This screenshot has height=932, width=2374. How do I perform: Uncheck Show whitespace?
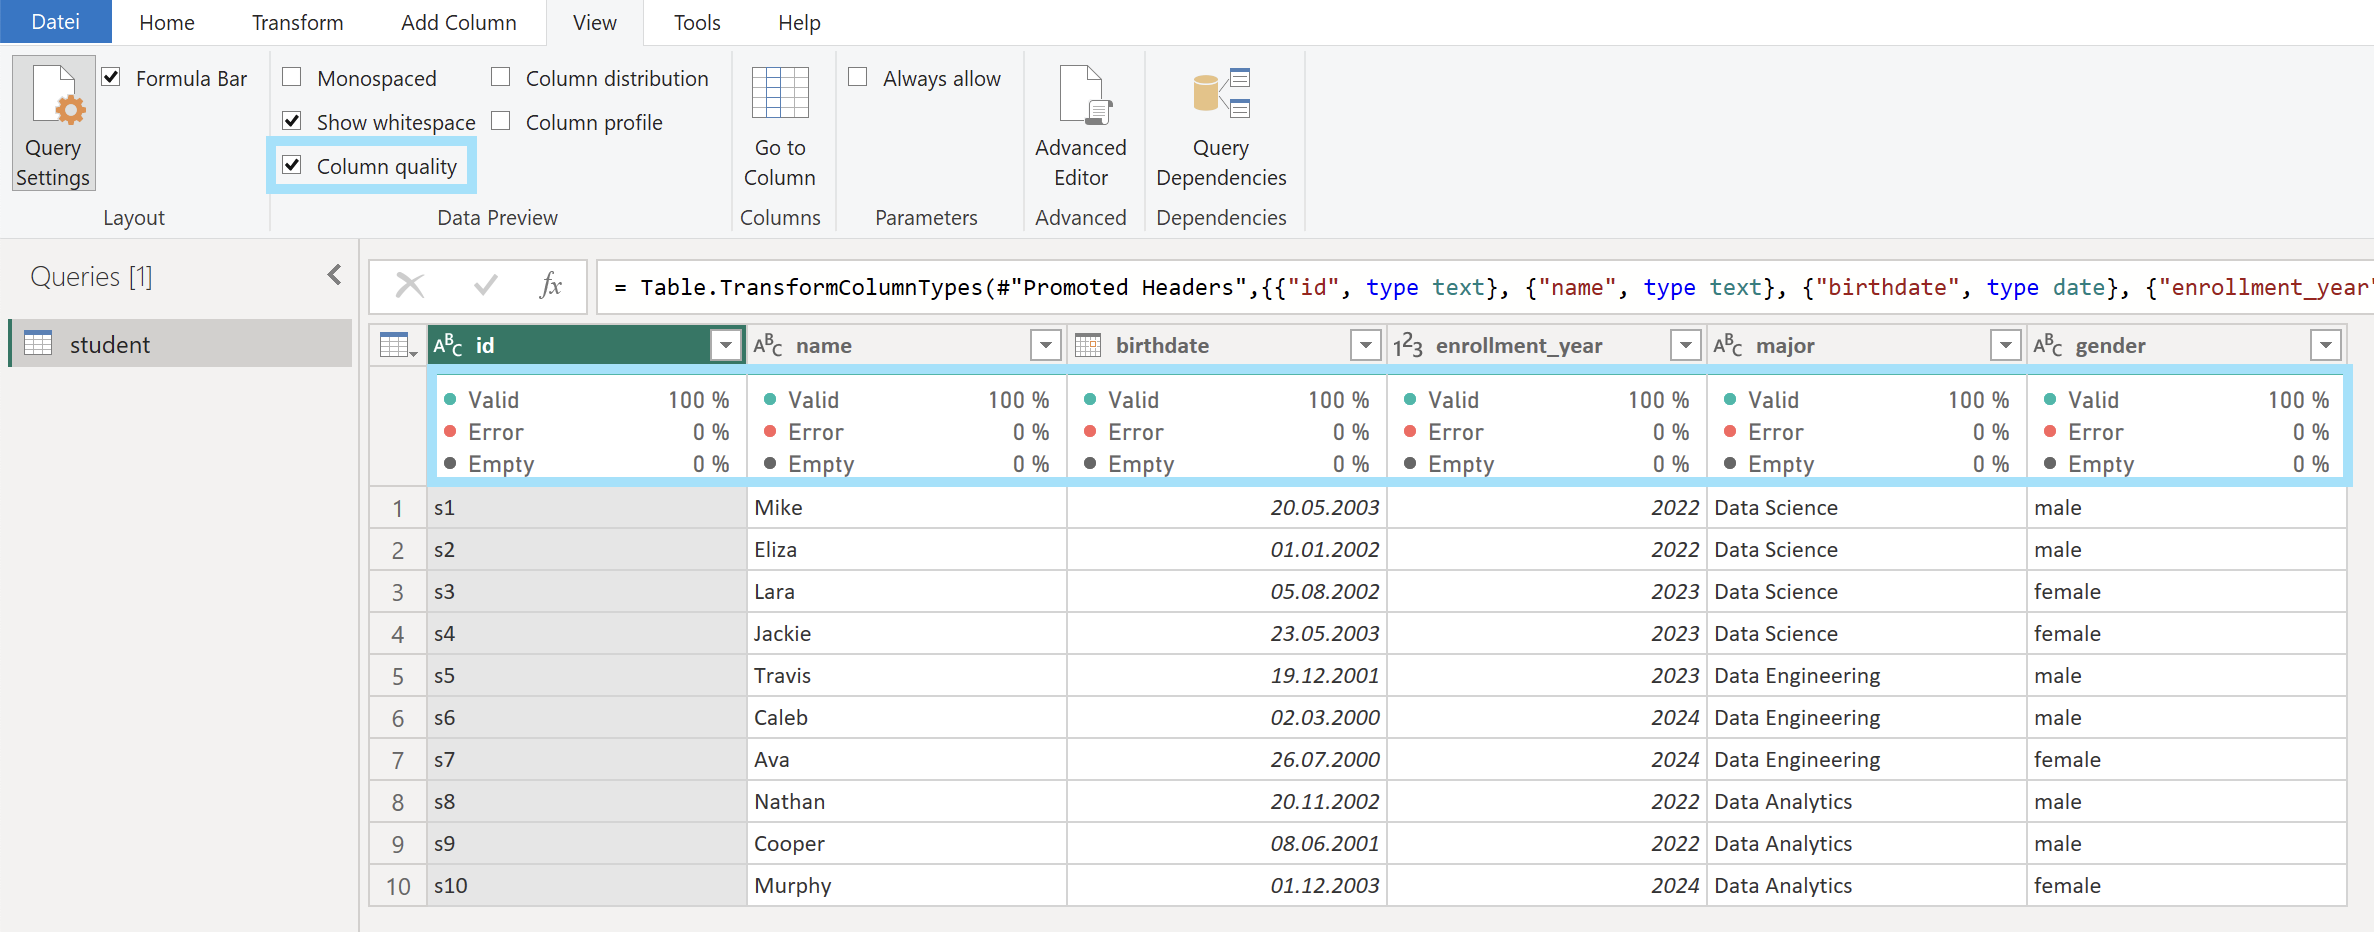pyautogui.click(x=292, y=121)
